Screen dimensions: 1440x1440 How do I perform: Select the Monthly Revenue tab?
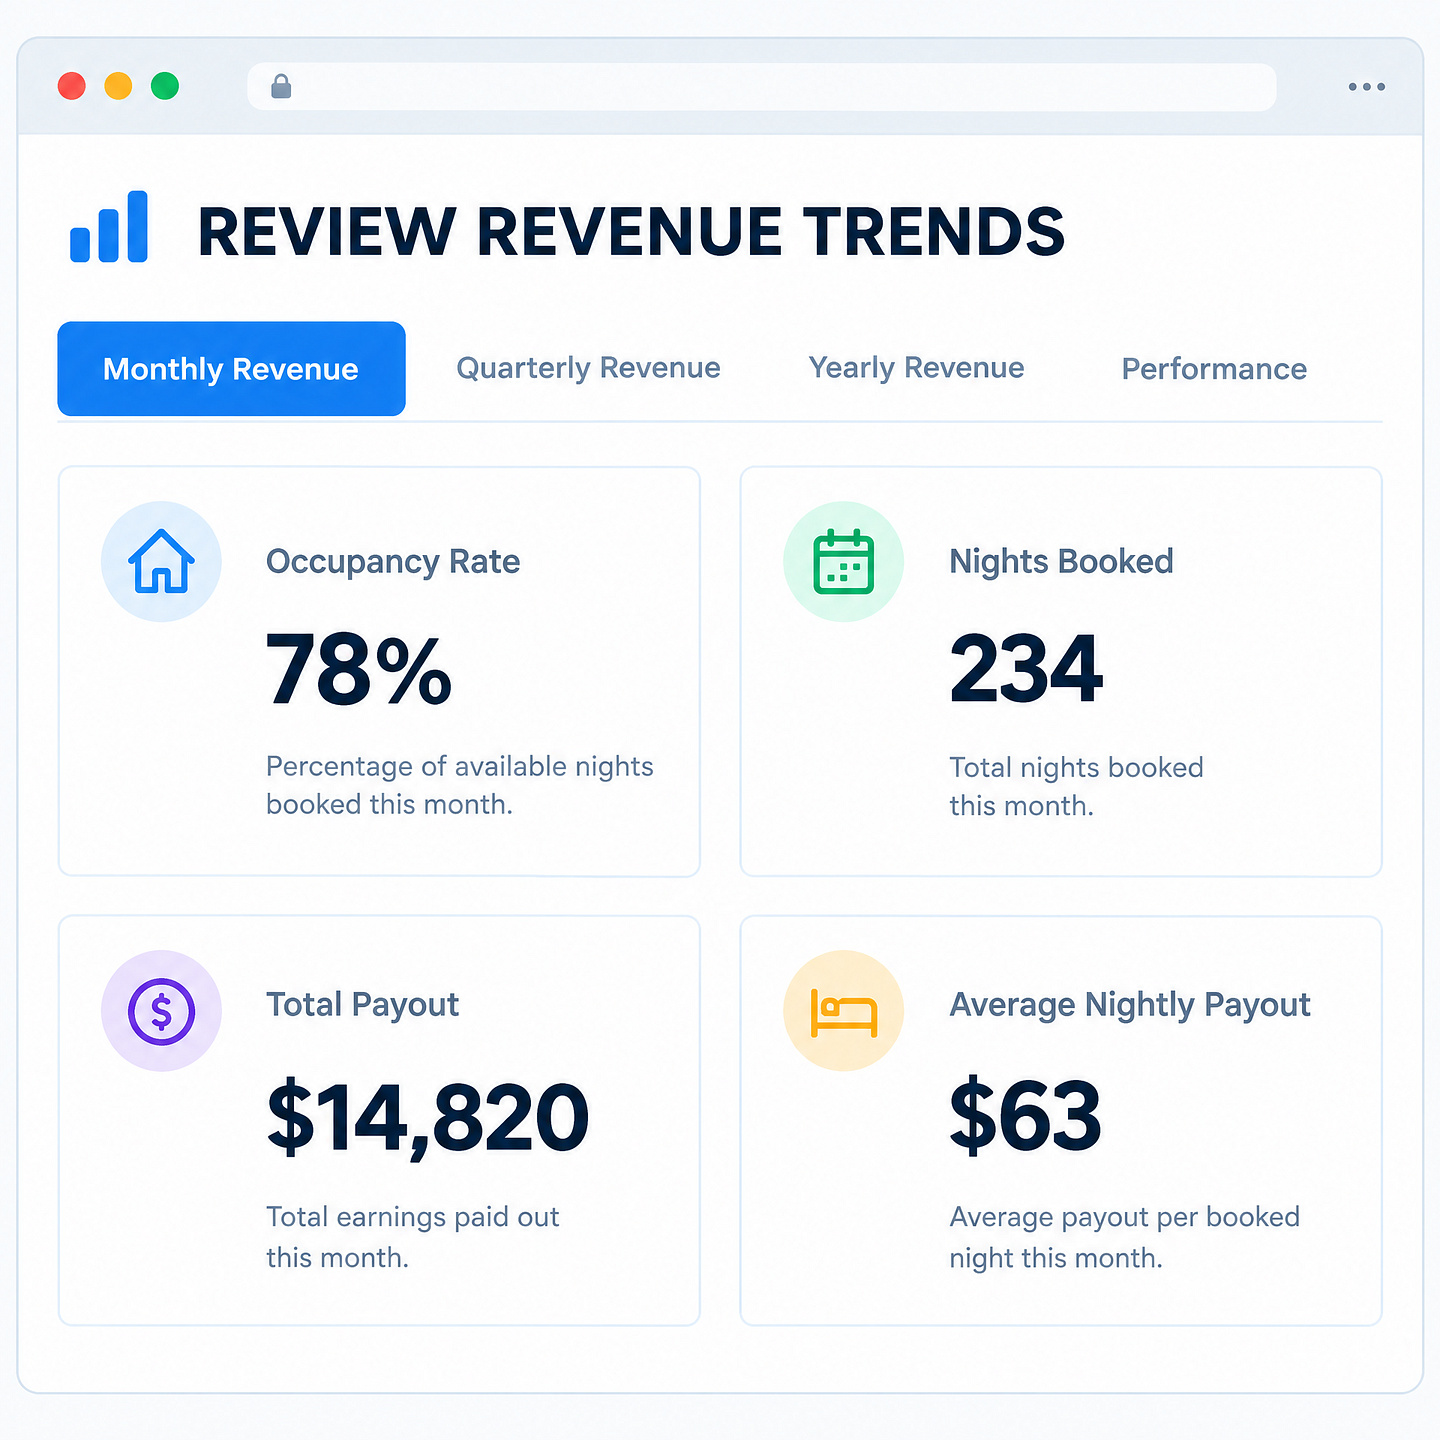(x=231, y=368)
